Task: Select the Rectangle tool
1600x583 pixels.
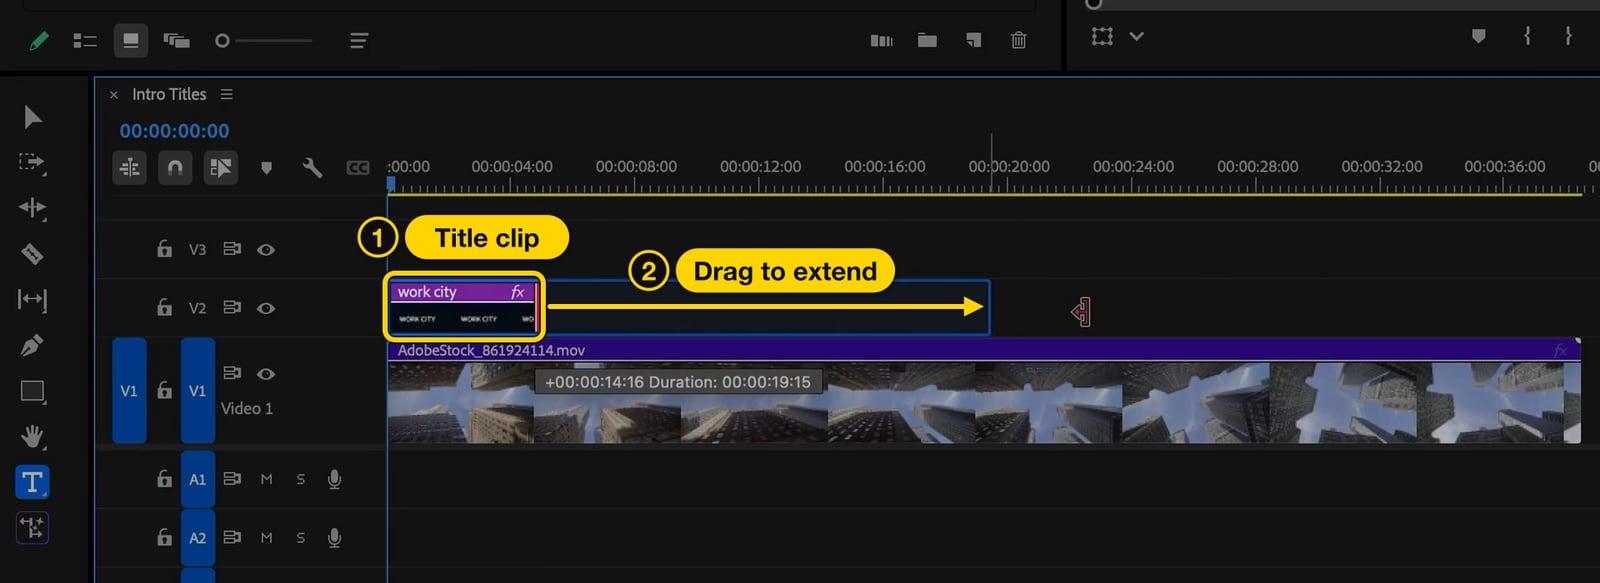Action: (x=32, y=392)
